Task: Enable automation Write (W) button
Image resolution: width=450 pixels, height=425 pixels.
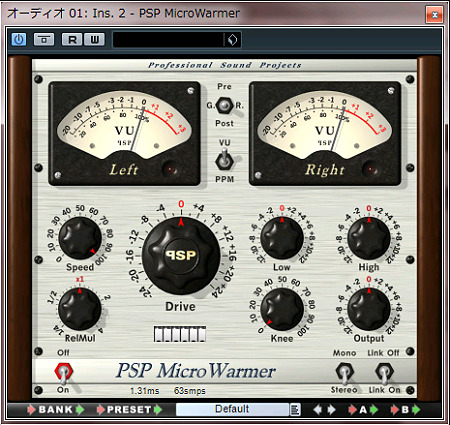Action: pyautogui.click(x=94, y=40)
